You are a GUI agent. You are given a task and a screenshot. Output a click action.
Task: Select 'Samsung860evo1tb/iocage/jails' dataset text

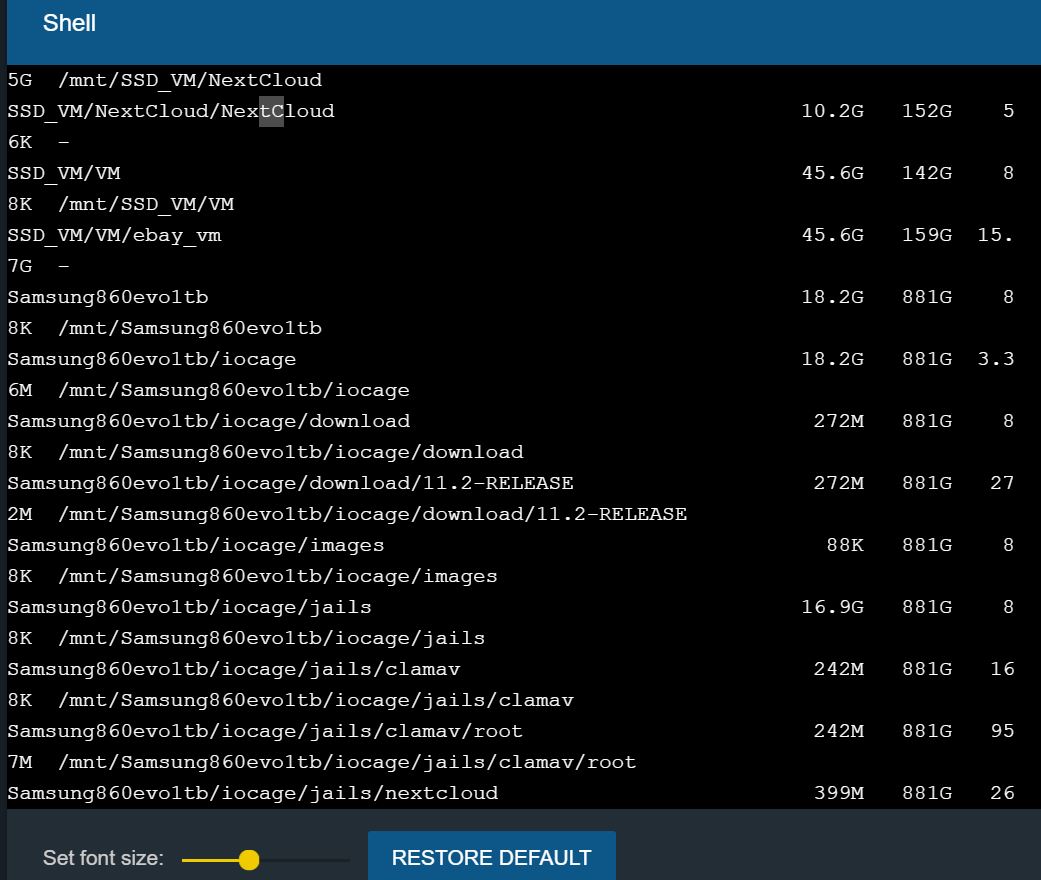pos(189,607)
